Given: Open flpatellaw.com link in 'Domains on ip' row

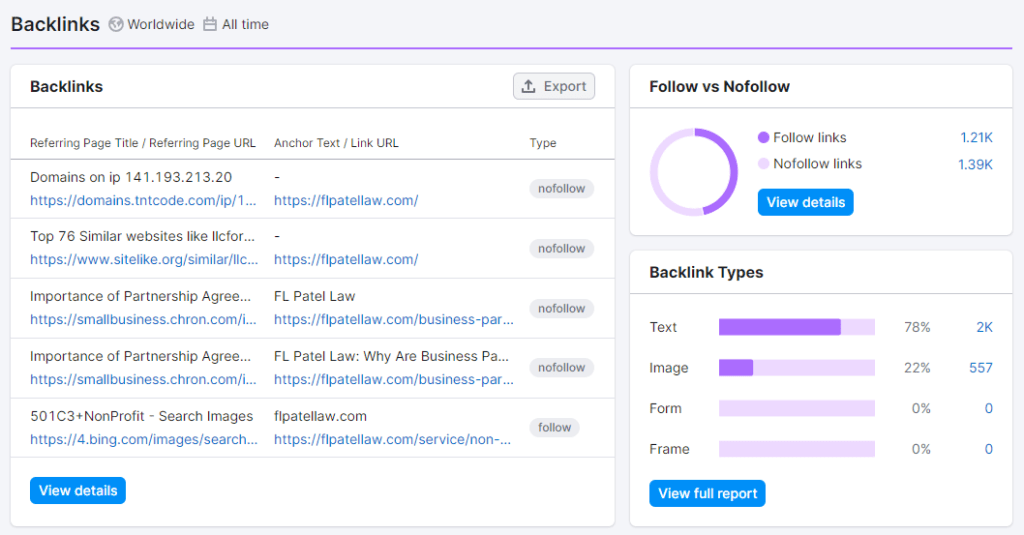Looking at the screenshot, I should click(x=346, y=201).
